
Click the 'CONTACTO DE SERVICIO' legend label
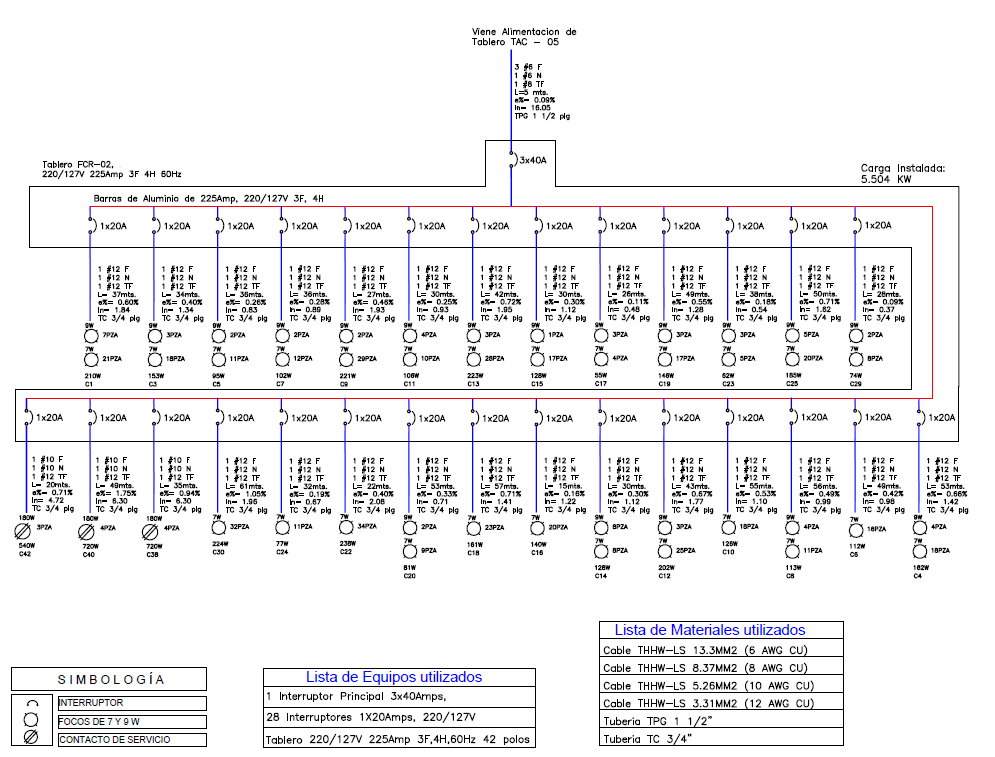[x=114, y=739]
